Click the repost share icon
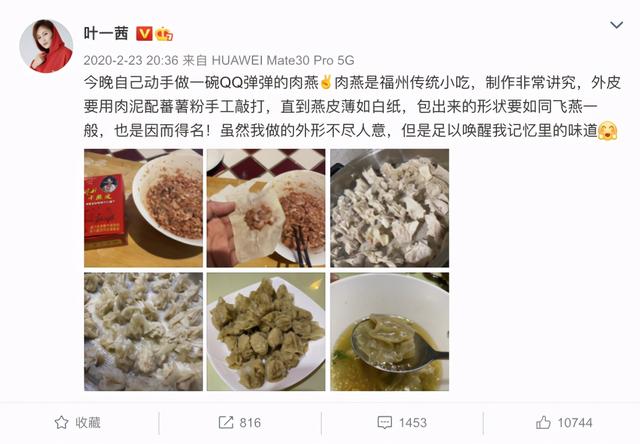This screenshot has width=640, height=444. 226,422
